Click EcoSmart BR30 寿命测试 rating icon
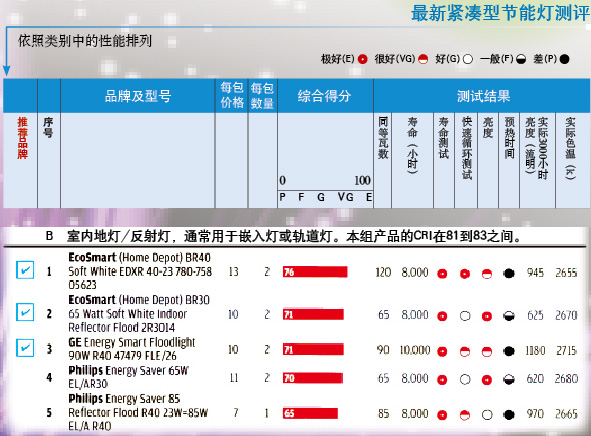Viewport: 591px width, 436px height. pyautogui.click(x=442, y=316)
